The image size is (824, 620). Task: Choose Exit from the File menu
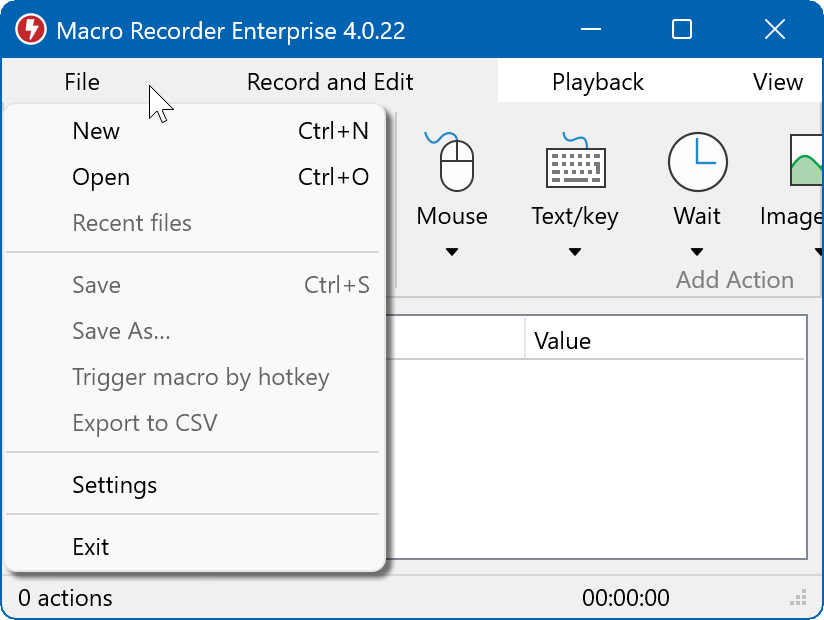(91, 547)
